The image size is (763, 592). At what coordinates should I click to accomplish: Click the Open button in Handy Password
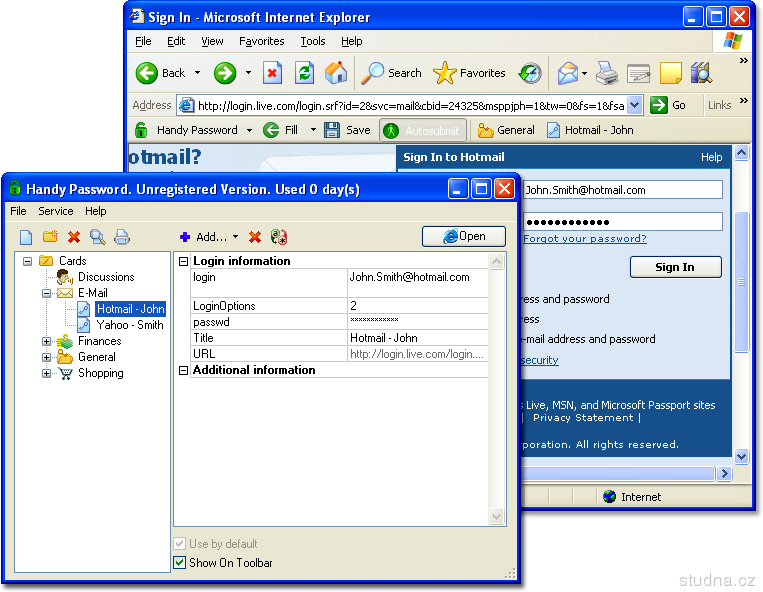click(x=464, y=236)
